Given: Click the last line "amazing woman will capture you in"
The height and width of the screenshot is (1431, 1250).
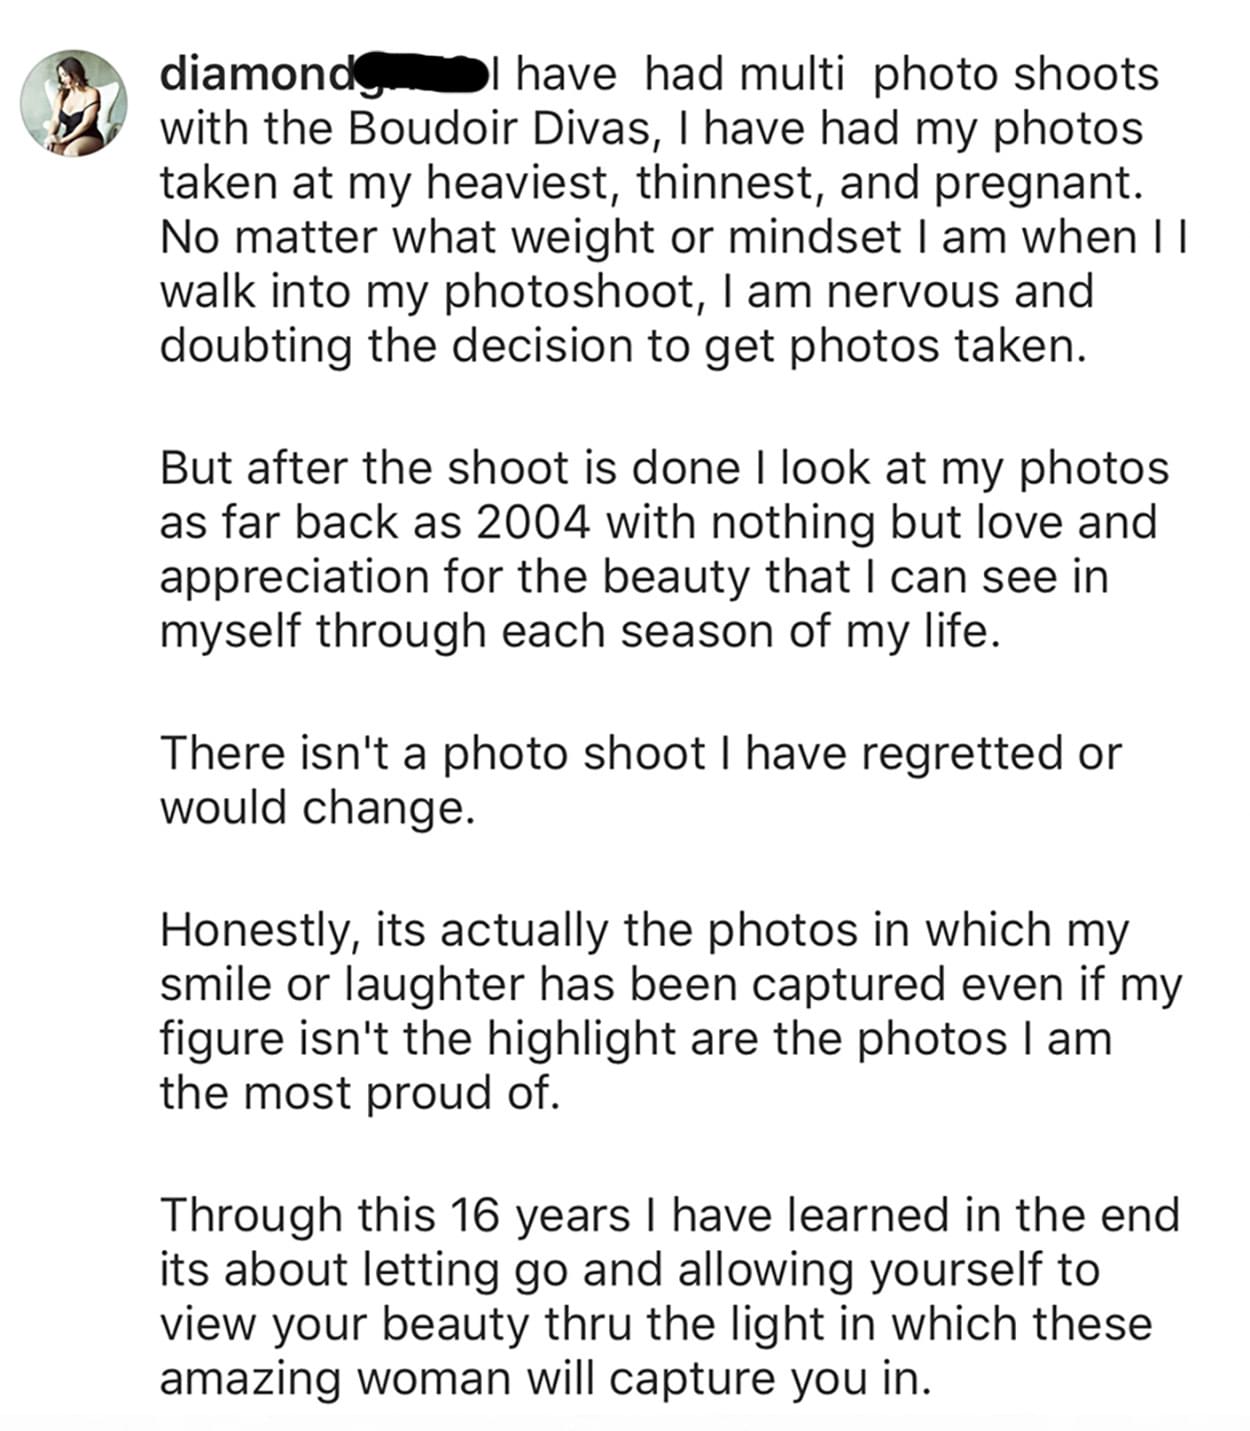Looking at the screenshot, I should pyautogui.click(x=546, y=1378).
